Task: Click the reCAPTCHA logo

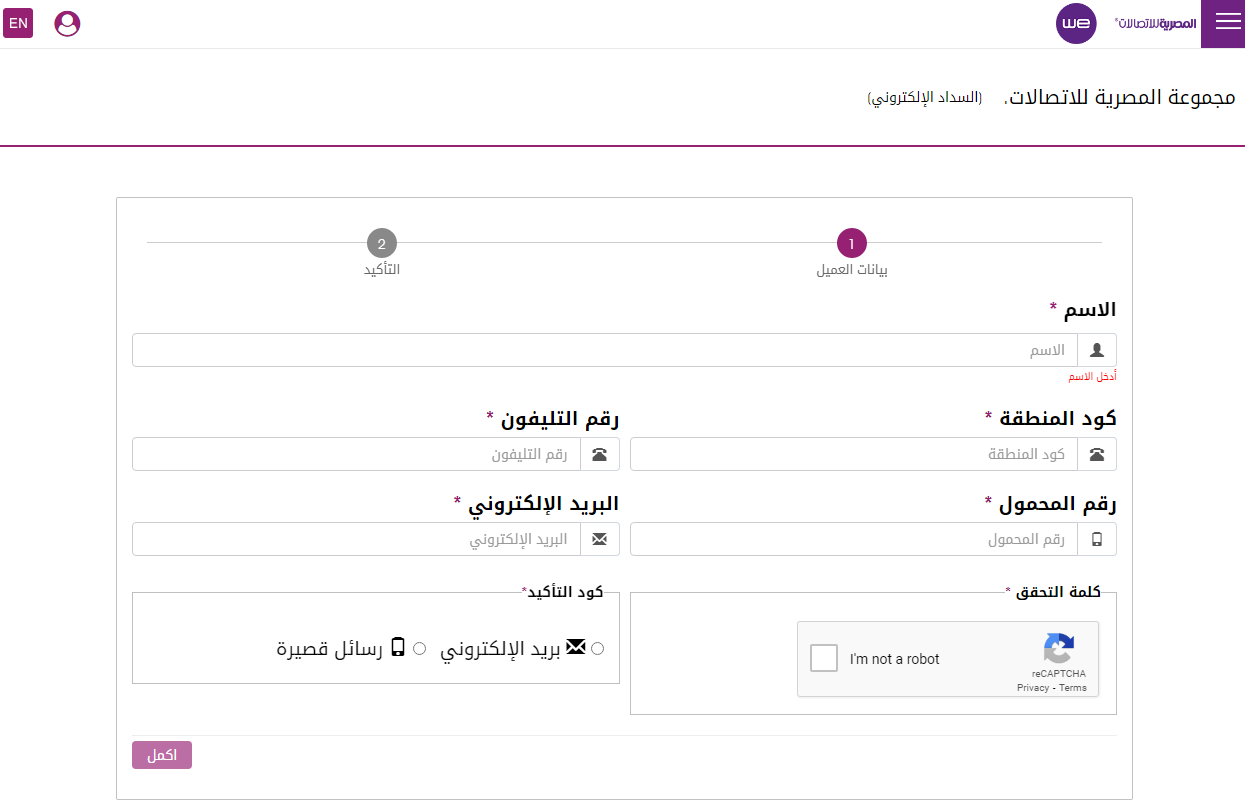Action: pyautogui.click(x=1058, y=649)
